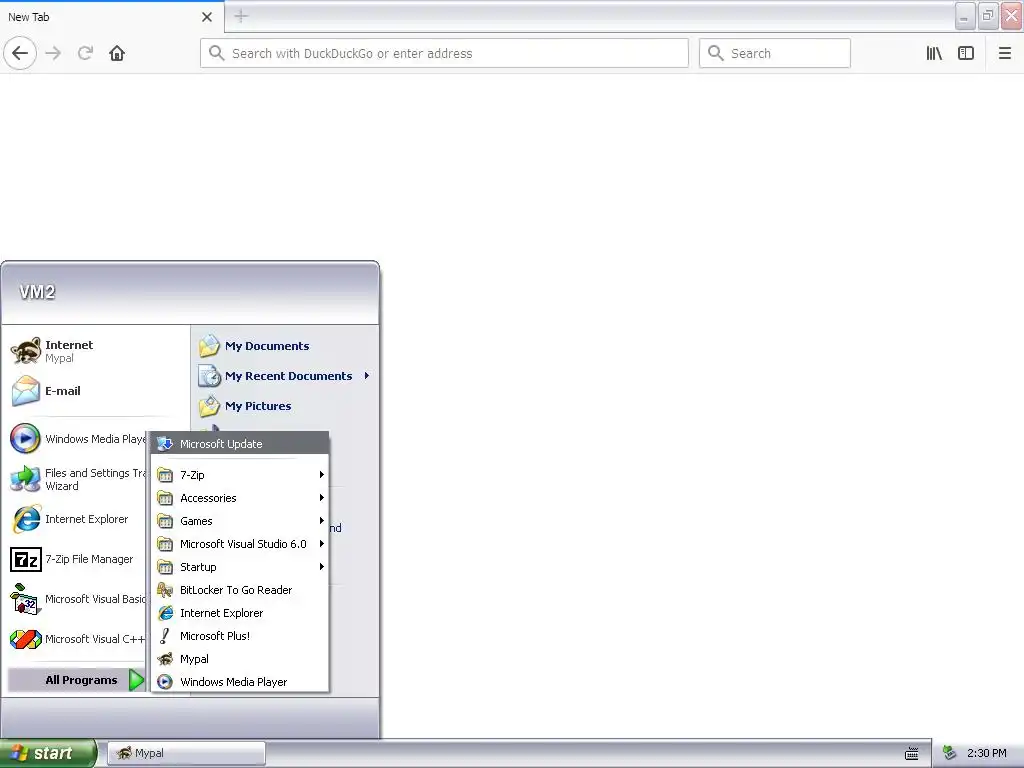Click All Programs button
This screenshot has width=1024, height=768.
click(76, 680)
